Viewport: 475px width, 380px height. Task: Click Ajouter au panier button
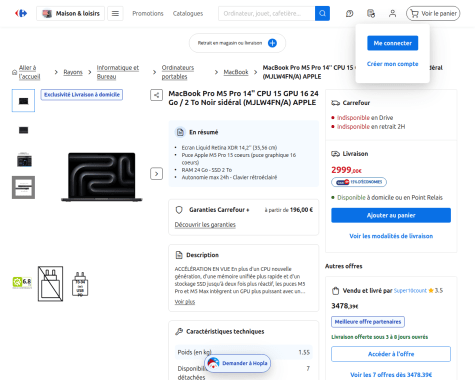click(x=391, y=215)
